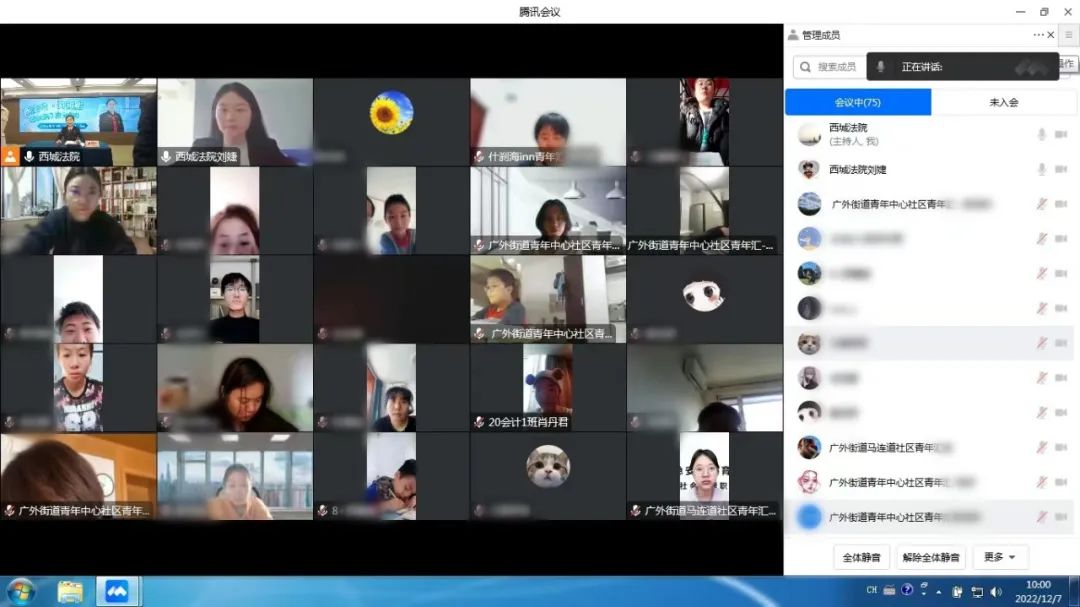Screen dimensions: 1080x607
Task: Mute 西城法院刘婕 microphone in member list
Action: 1041,169
